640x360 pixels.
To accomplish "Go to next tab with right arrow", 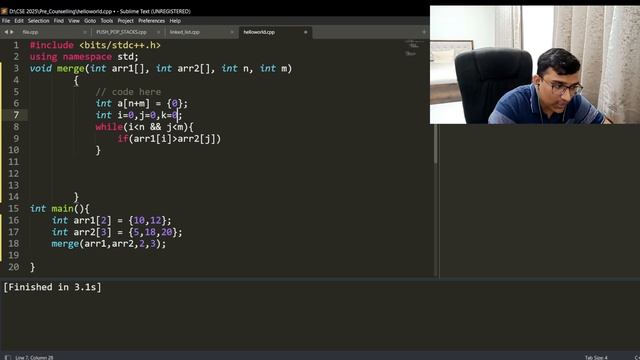I will pos(12,32).
